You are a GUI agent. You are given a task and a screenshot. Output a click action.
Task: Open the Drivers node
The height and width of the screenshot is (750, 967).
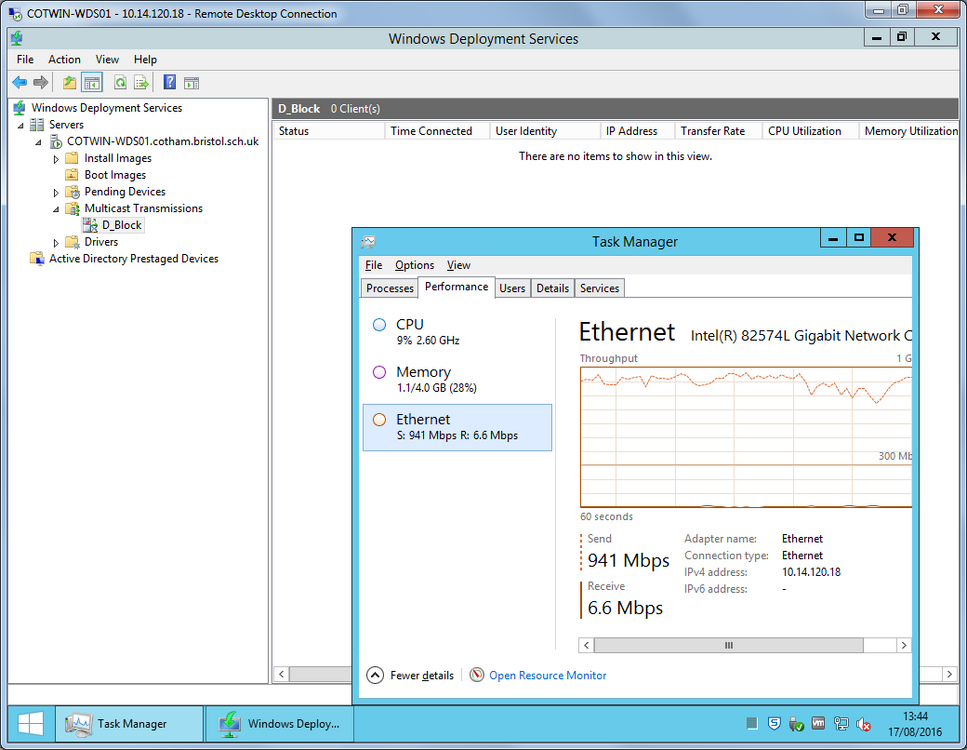(x=101, y=242)
